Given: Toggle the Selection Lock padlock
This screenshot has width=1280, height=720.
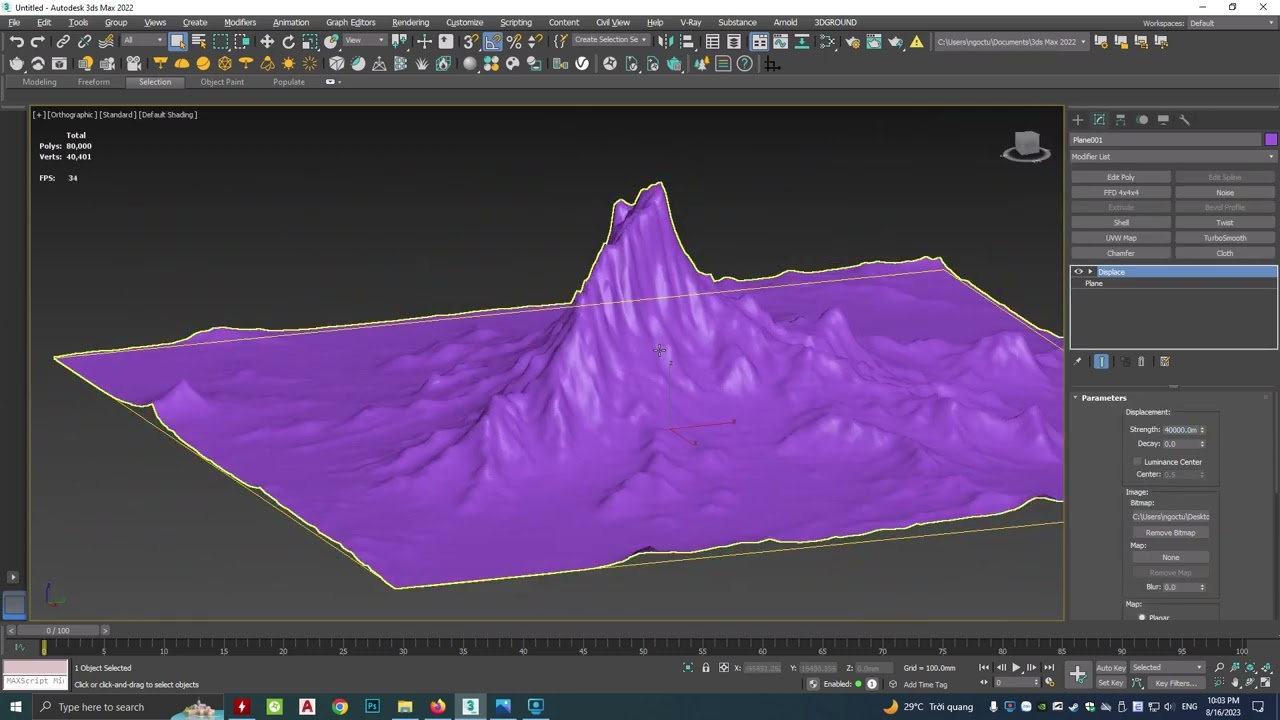Looking at the screenshot, I should click(705, 668).
